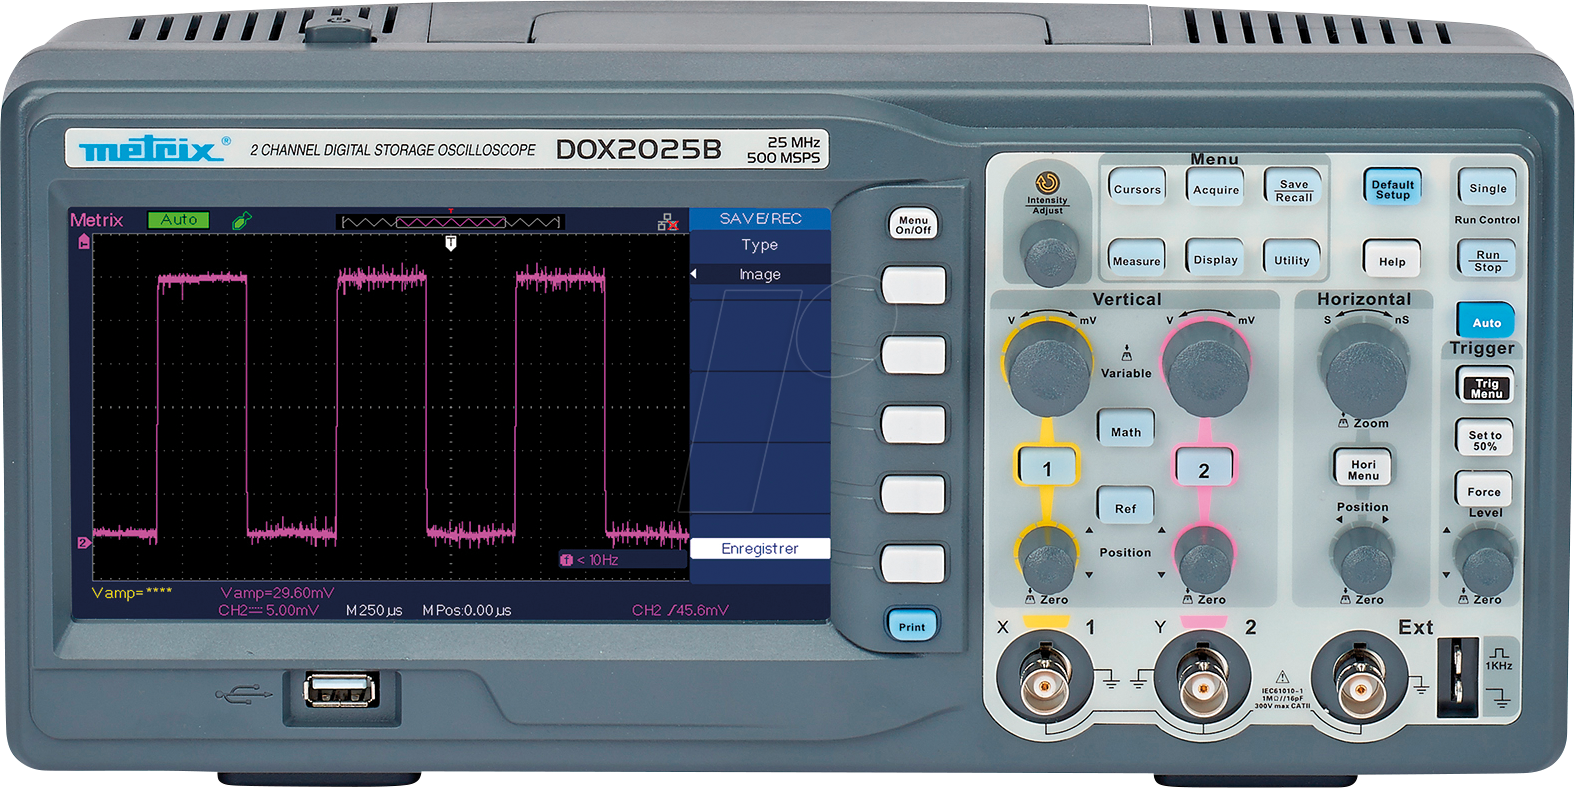Click the fourth blank softkey
The image size is (1575, 788).
pos(913,494)
